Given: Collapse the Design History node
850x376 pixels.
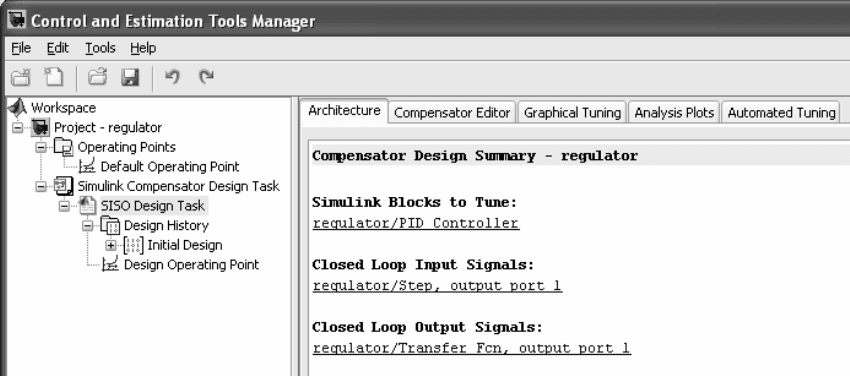Looking at the screenshot, I should [87, 225].
